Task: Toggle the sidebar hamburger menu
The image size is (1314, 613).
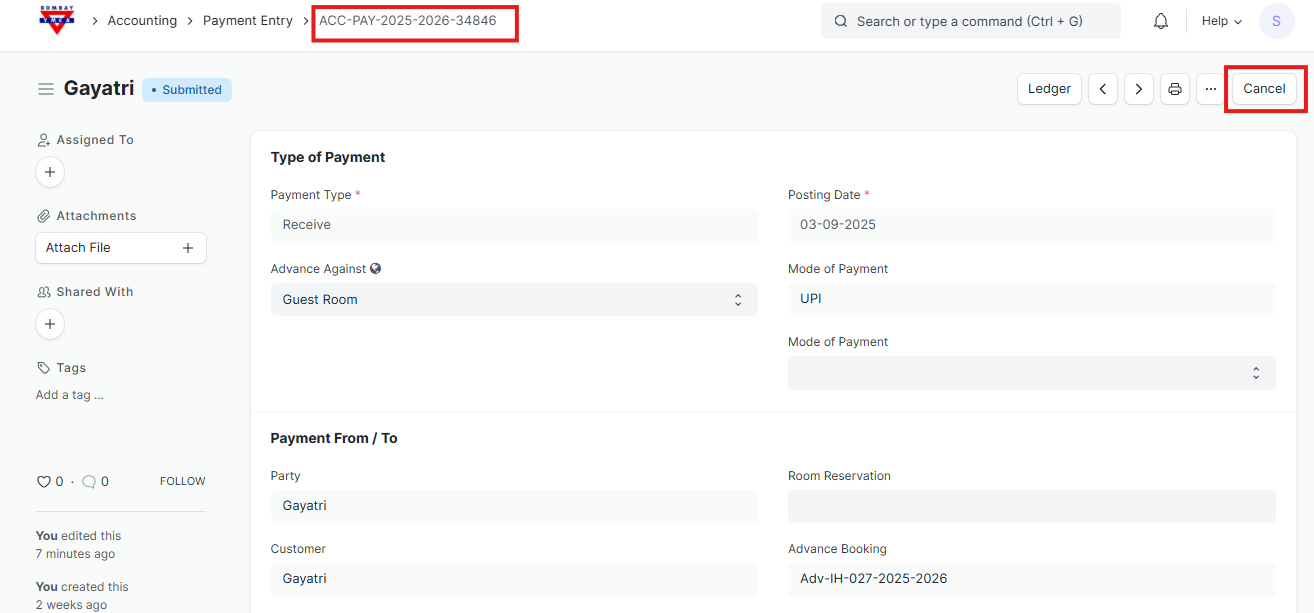Action: point(45,89)
